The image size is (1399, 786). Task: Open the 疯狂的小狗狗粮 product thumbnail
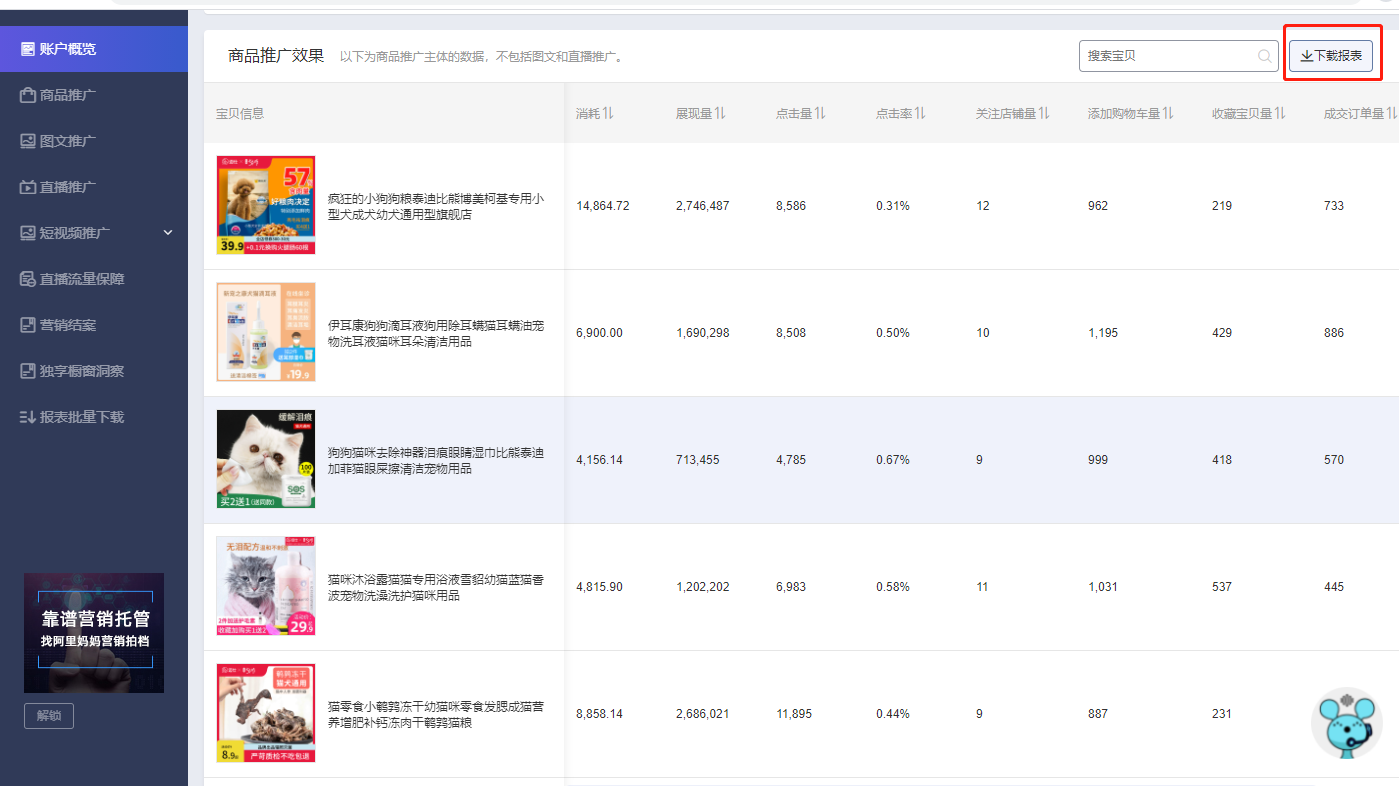pos(266,205)
